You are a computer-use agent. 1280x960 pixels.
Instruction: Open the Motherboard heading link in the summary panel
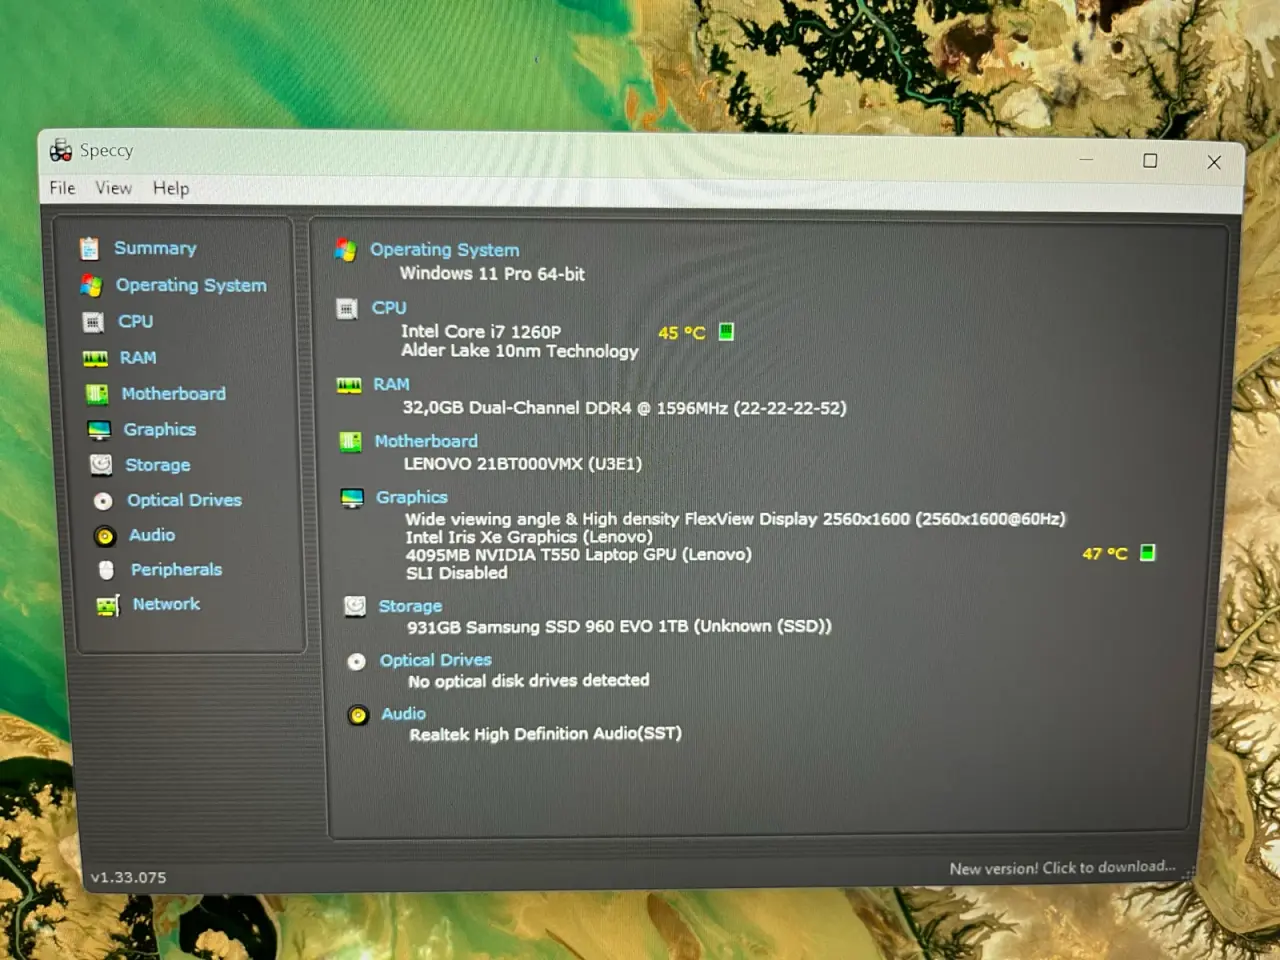(426, 441)
